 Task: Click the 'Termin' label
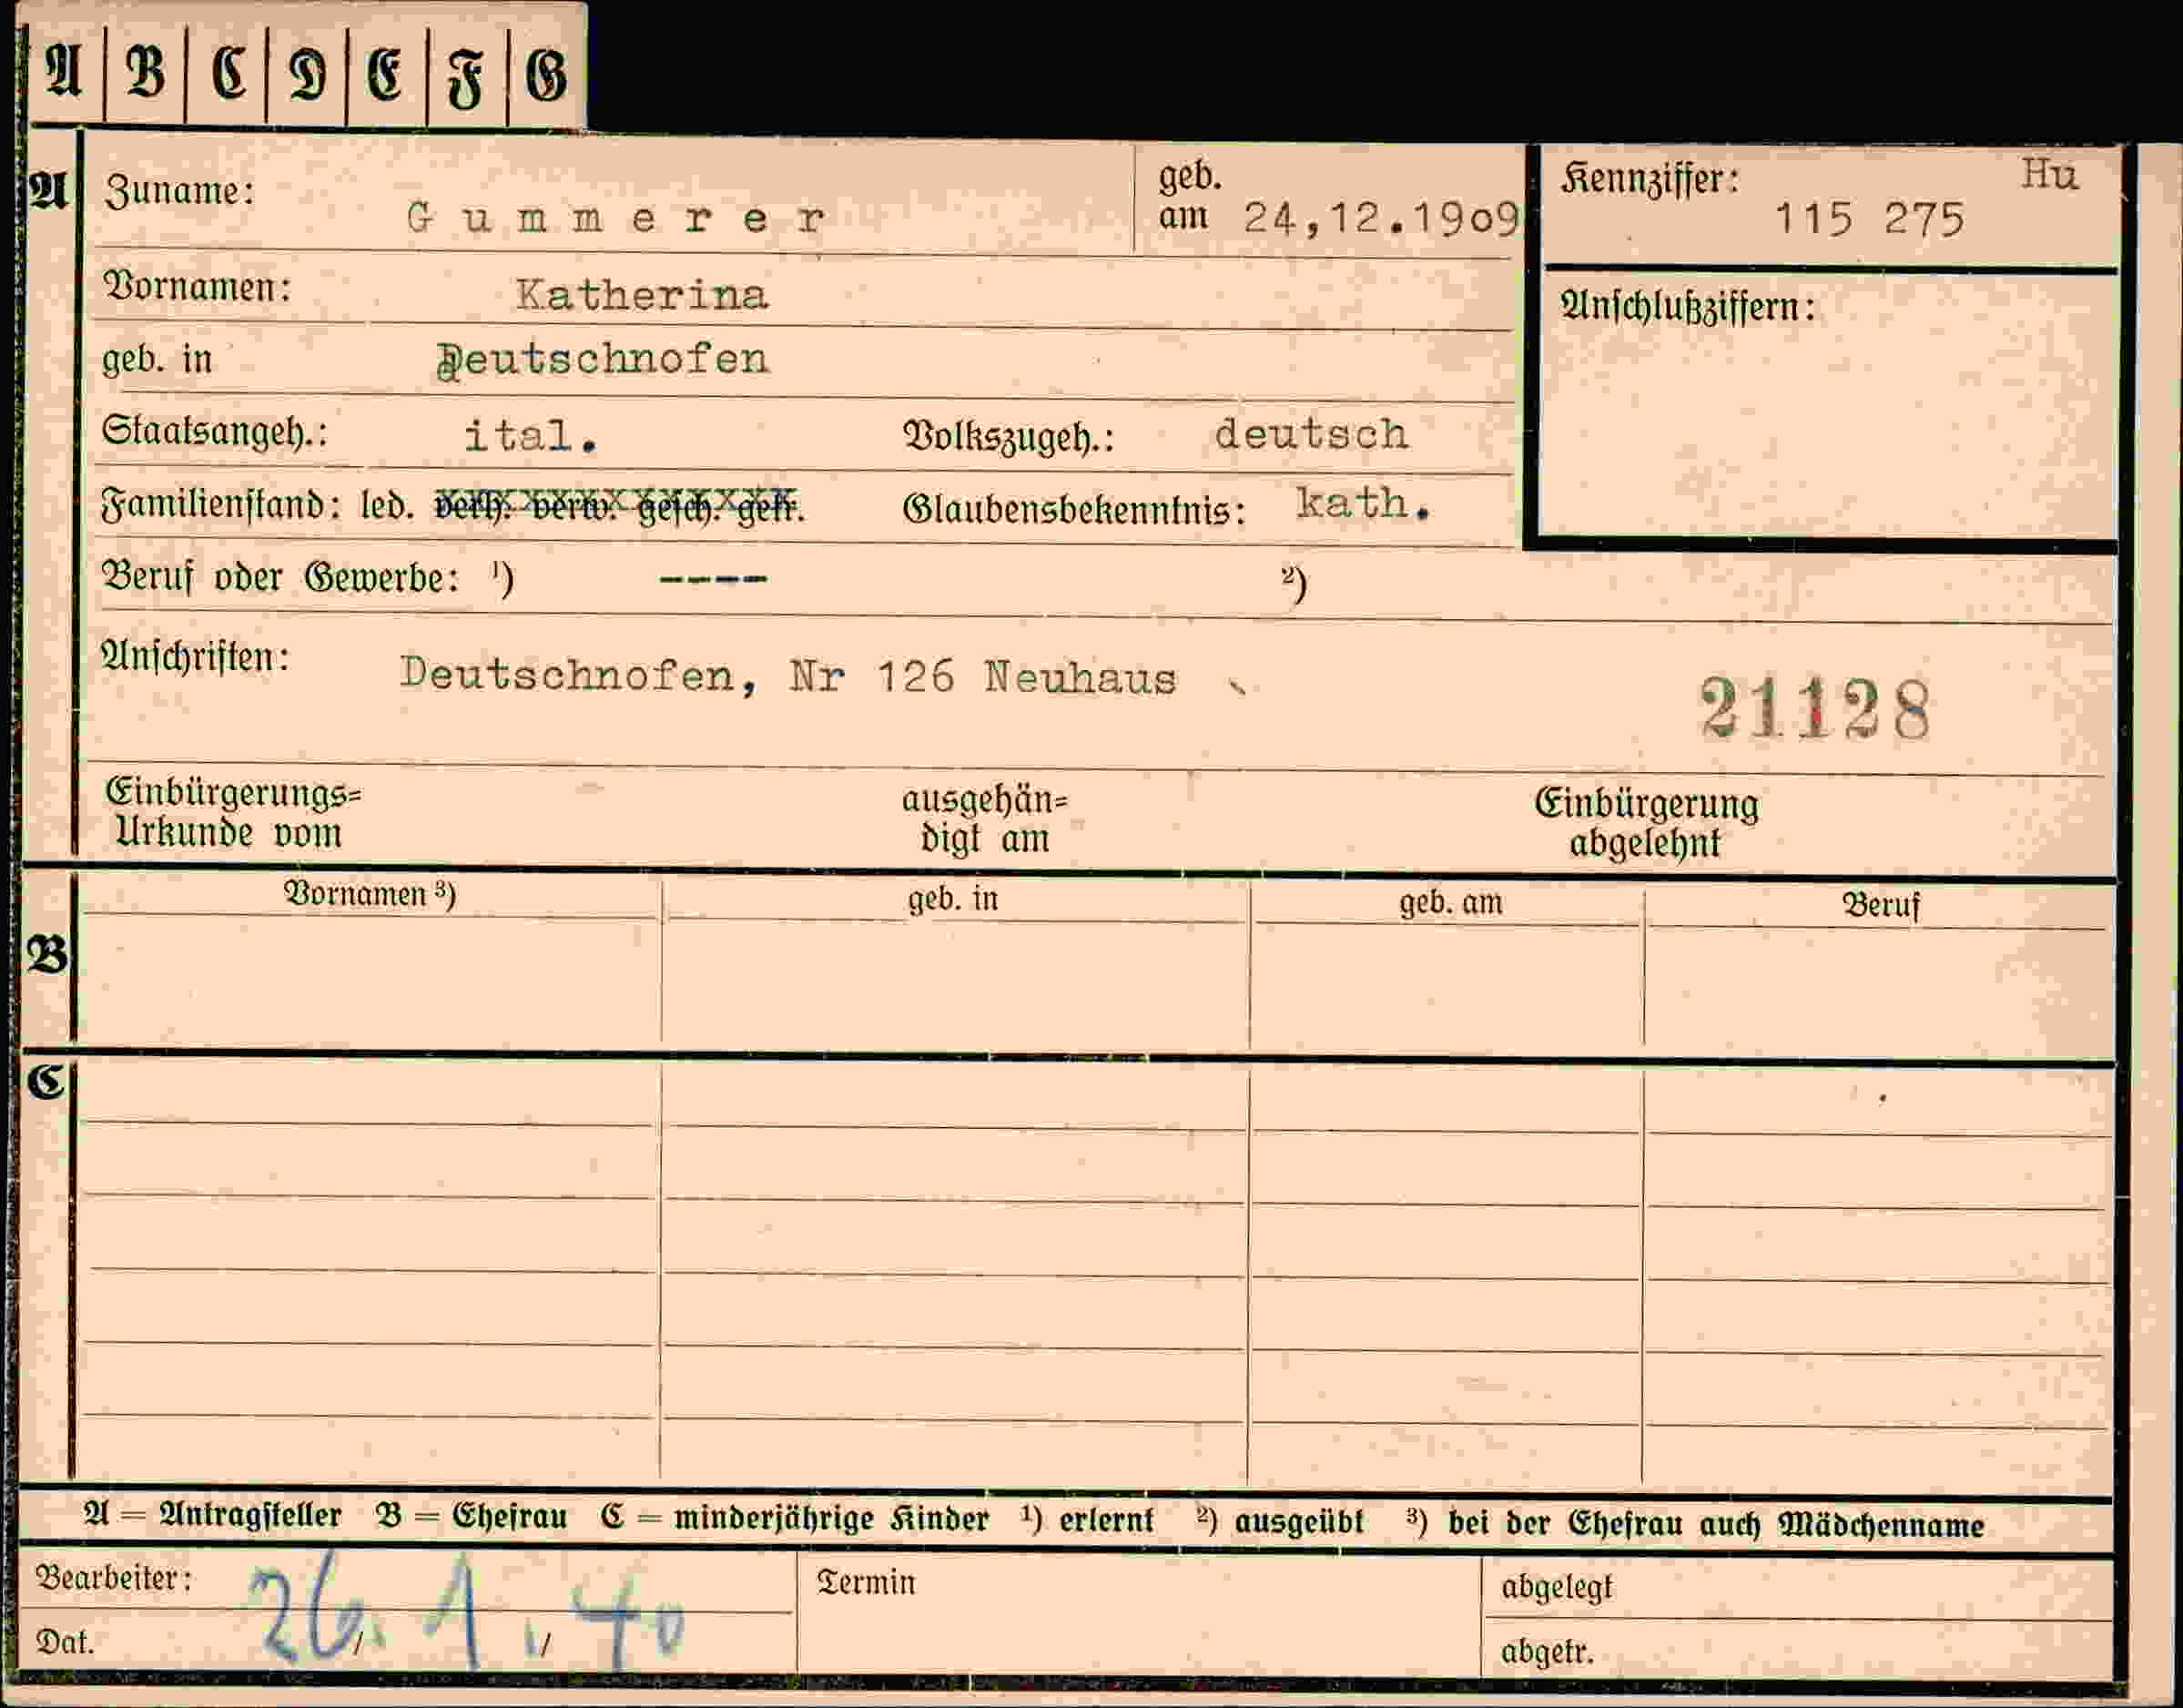[x=866, y=1582]
